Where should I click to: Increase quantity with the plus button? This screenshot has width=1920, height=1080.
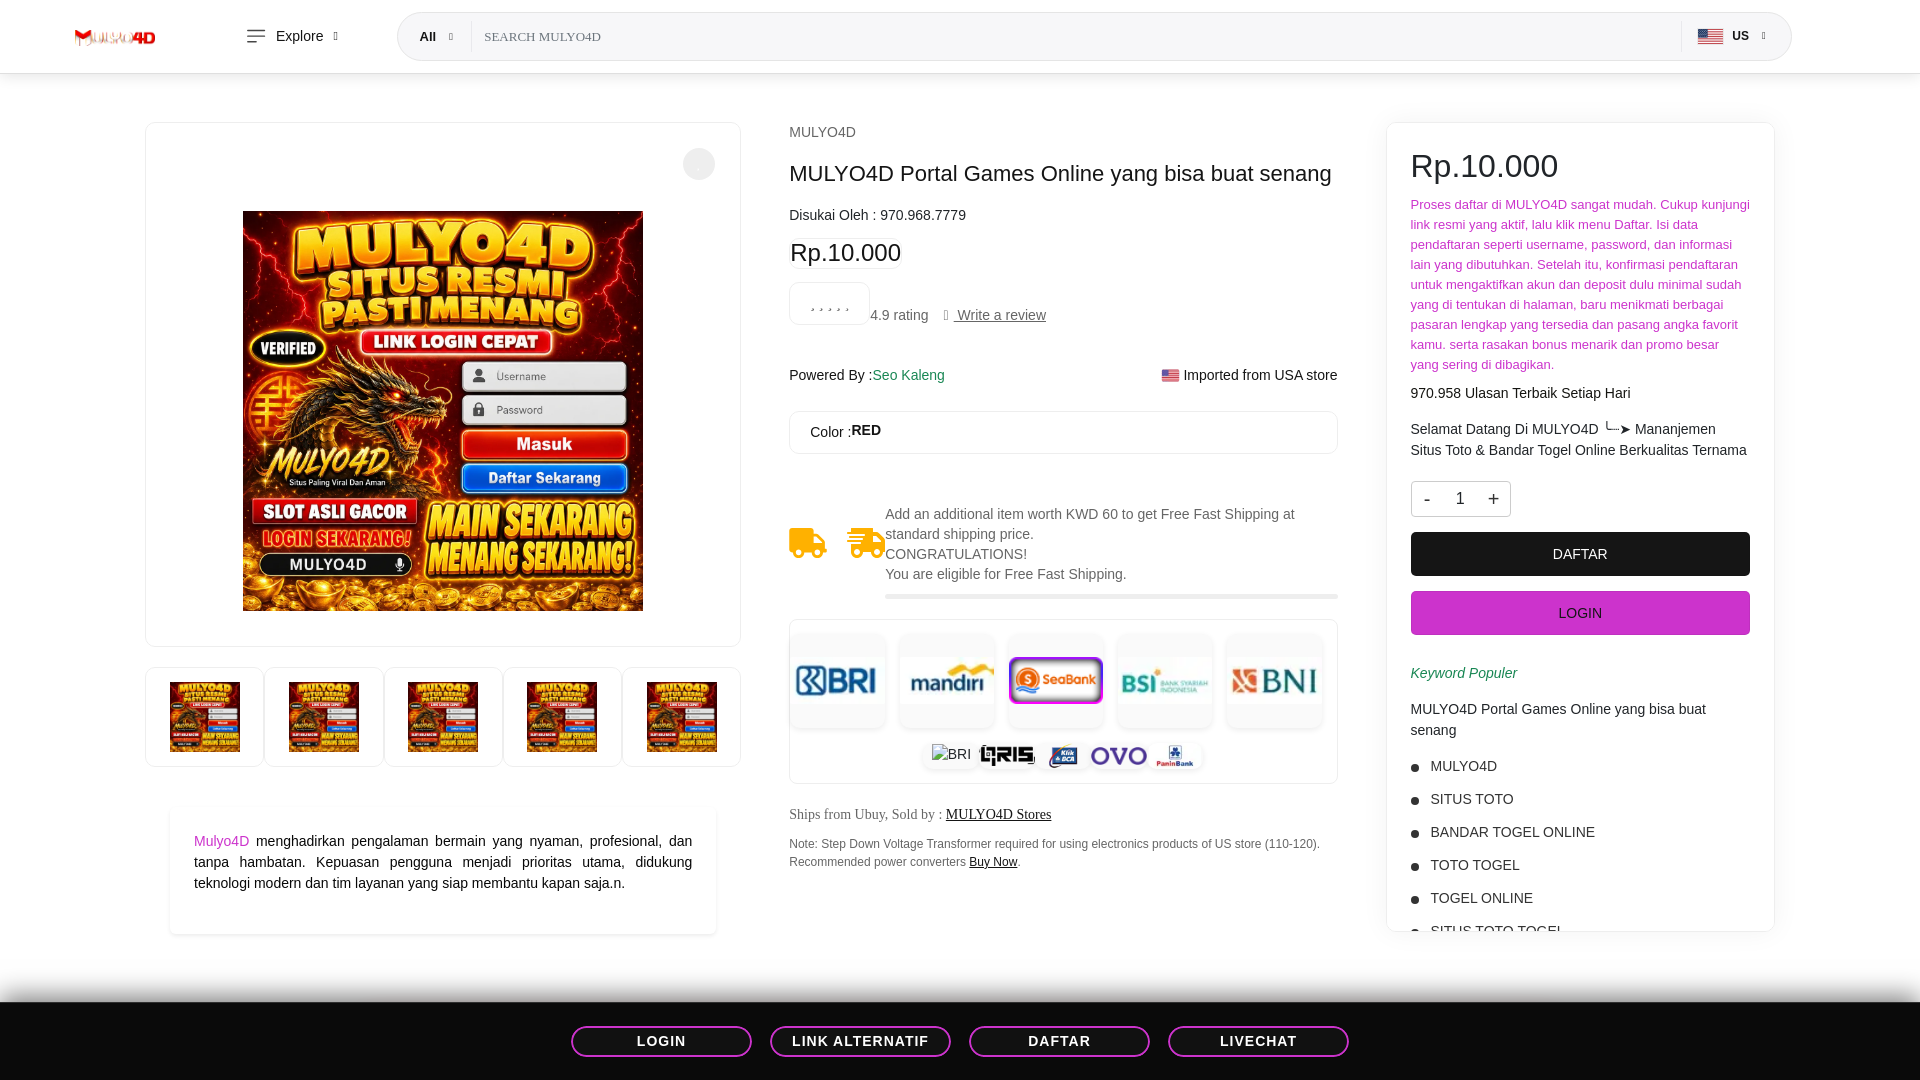coord(1493,499)
